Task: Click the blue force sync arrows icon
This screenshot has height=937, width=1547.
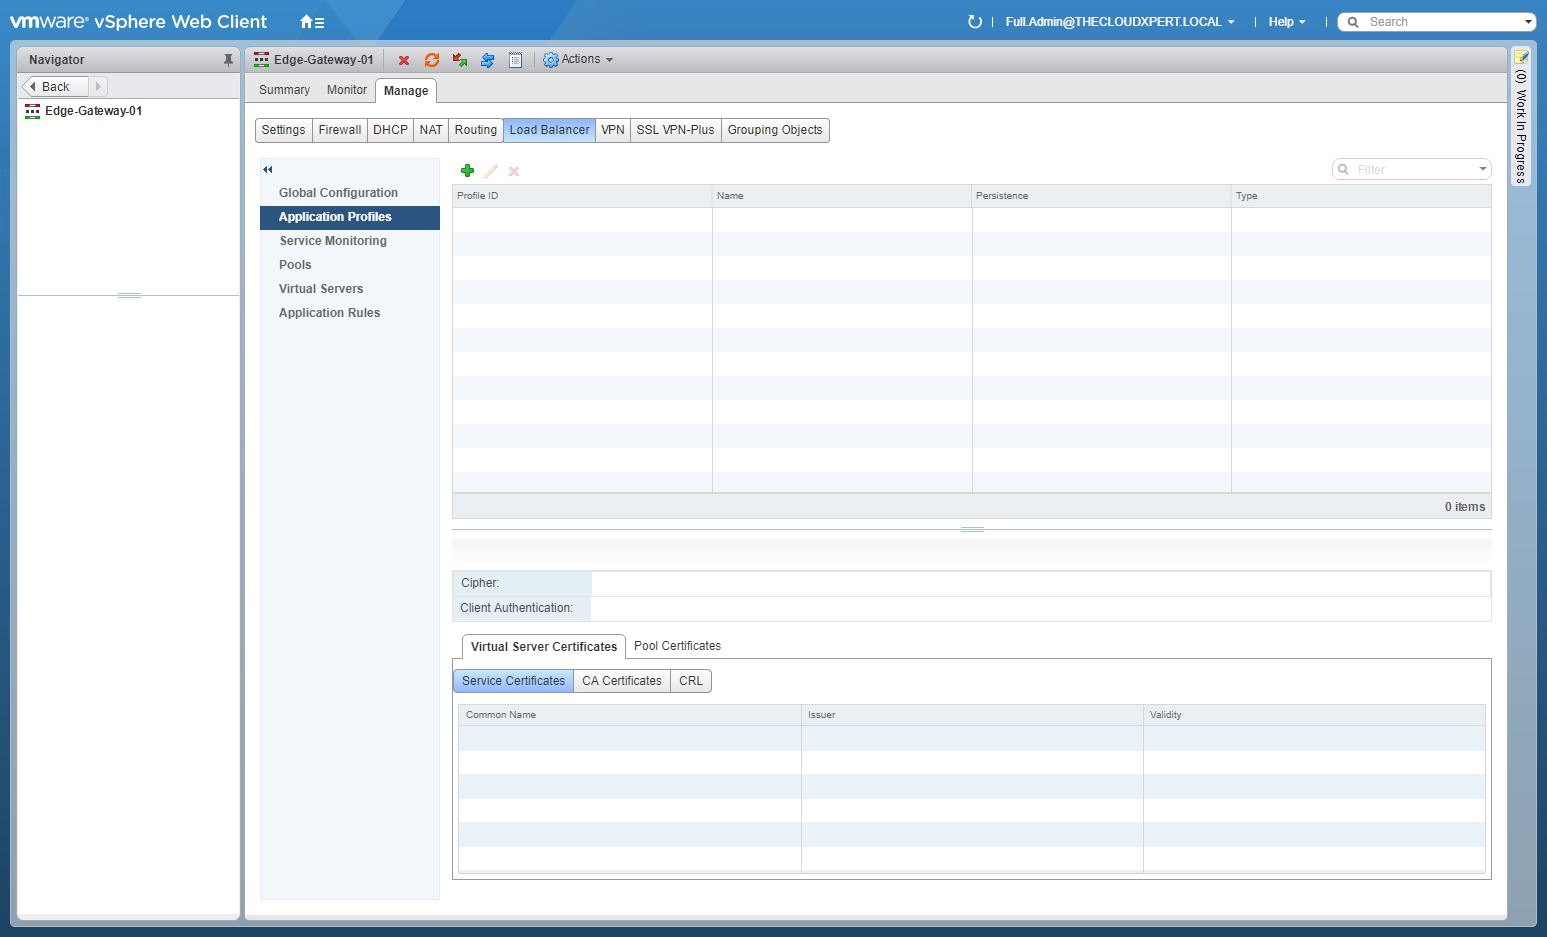Action: coord(487,61)
